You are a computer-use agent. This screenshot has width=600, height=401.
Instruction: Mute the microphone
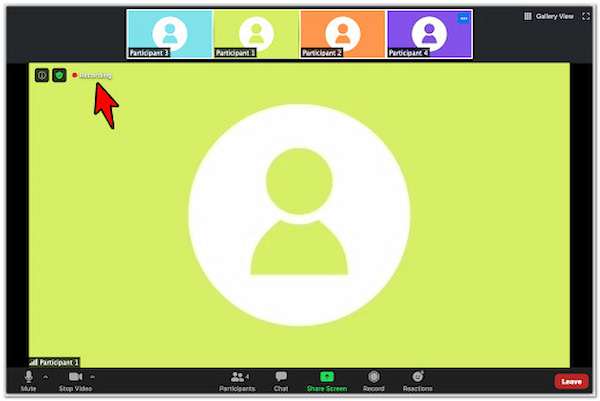[28, 381]
